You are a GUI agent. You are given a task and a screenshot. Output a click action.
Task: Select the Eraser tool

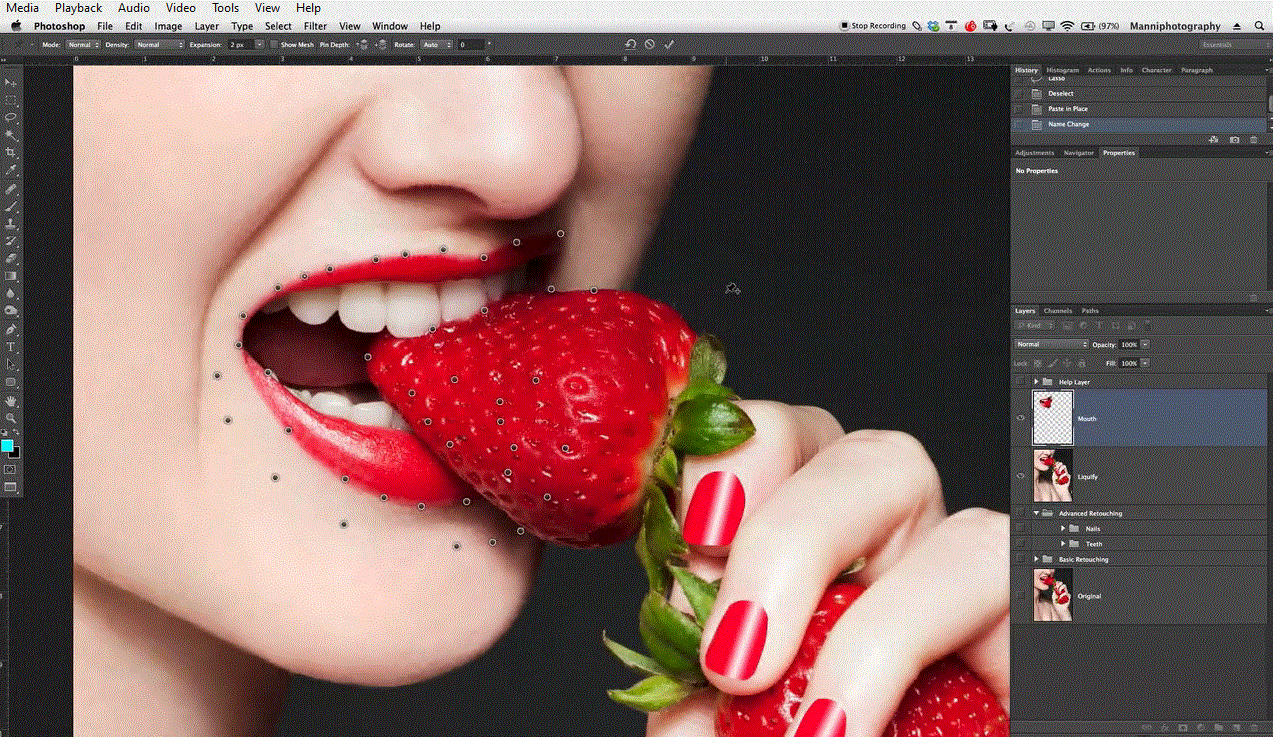pyautogui.click(x=11, y=258)
